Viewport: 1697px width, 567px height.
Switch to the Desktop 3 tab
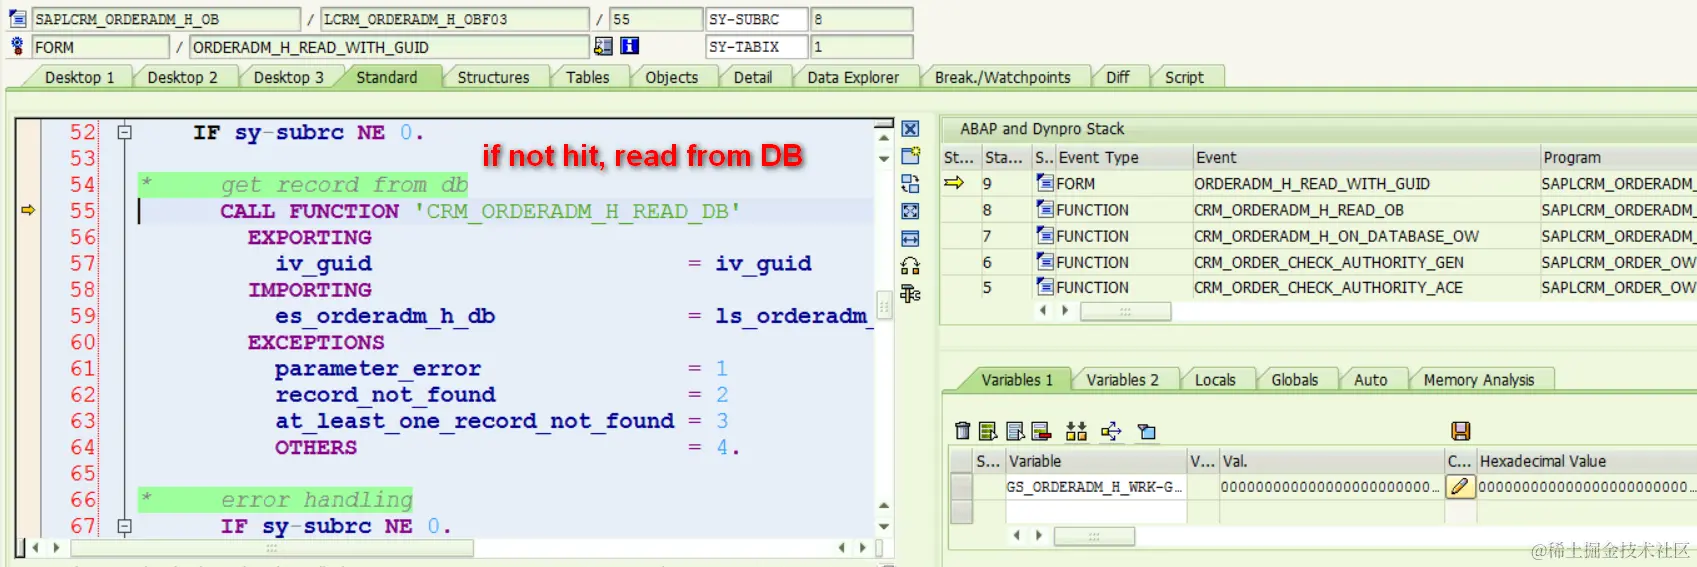tap(288, 77)
